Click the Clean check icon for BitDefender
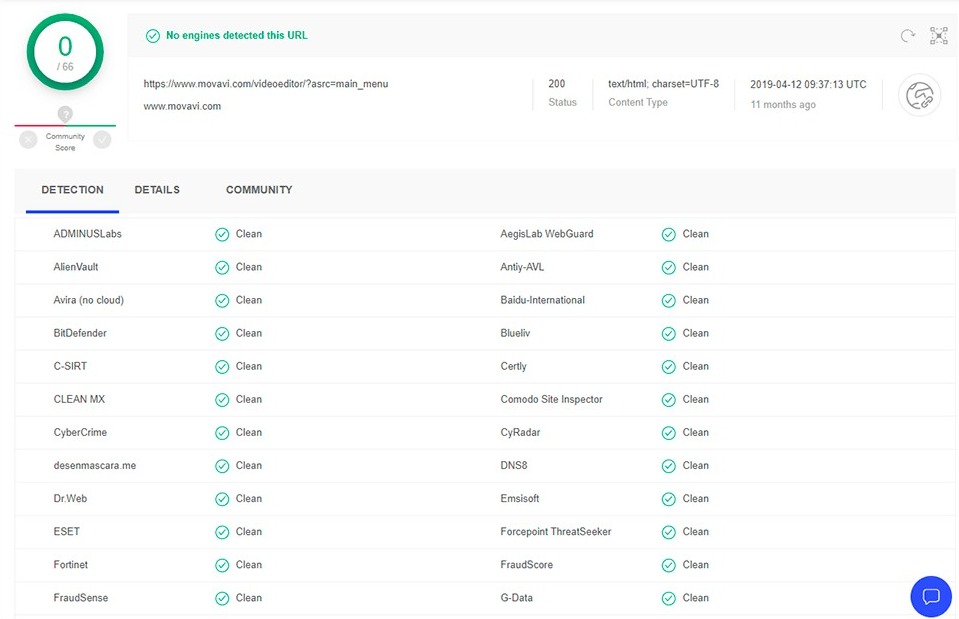Viewport: 959px width, 619px height. 222,333
